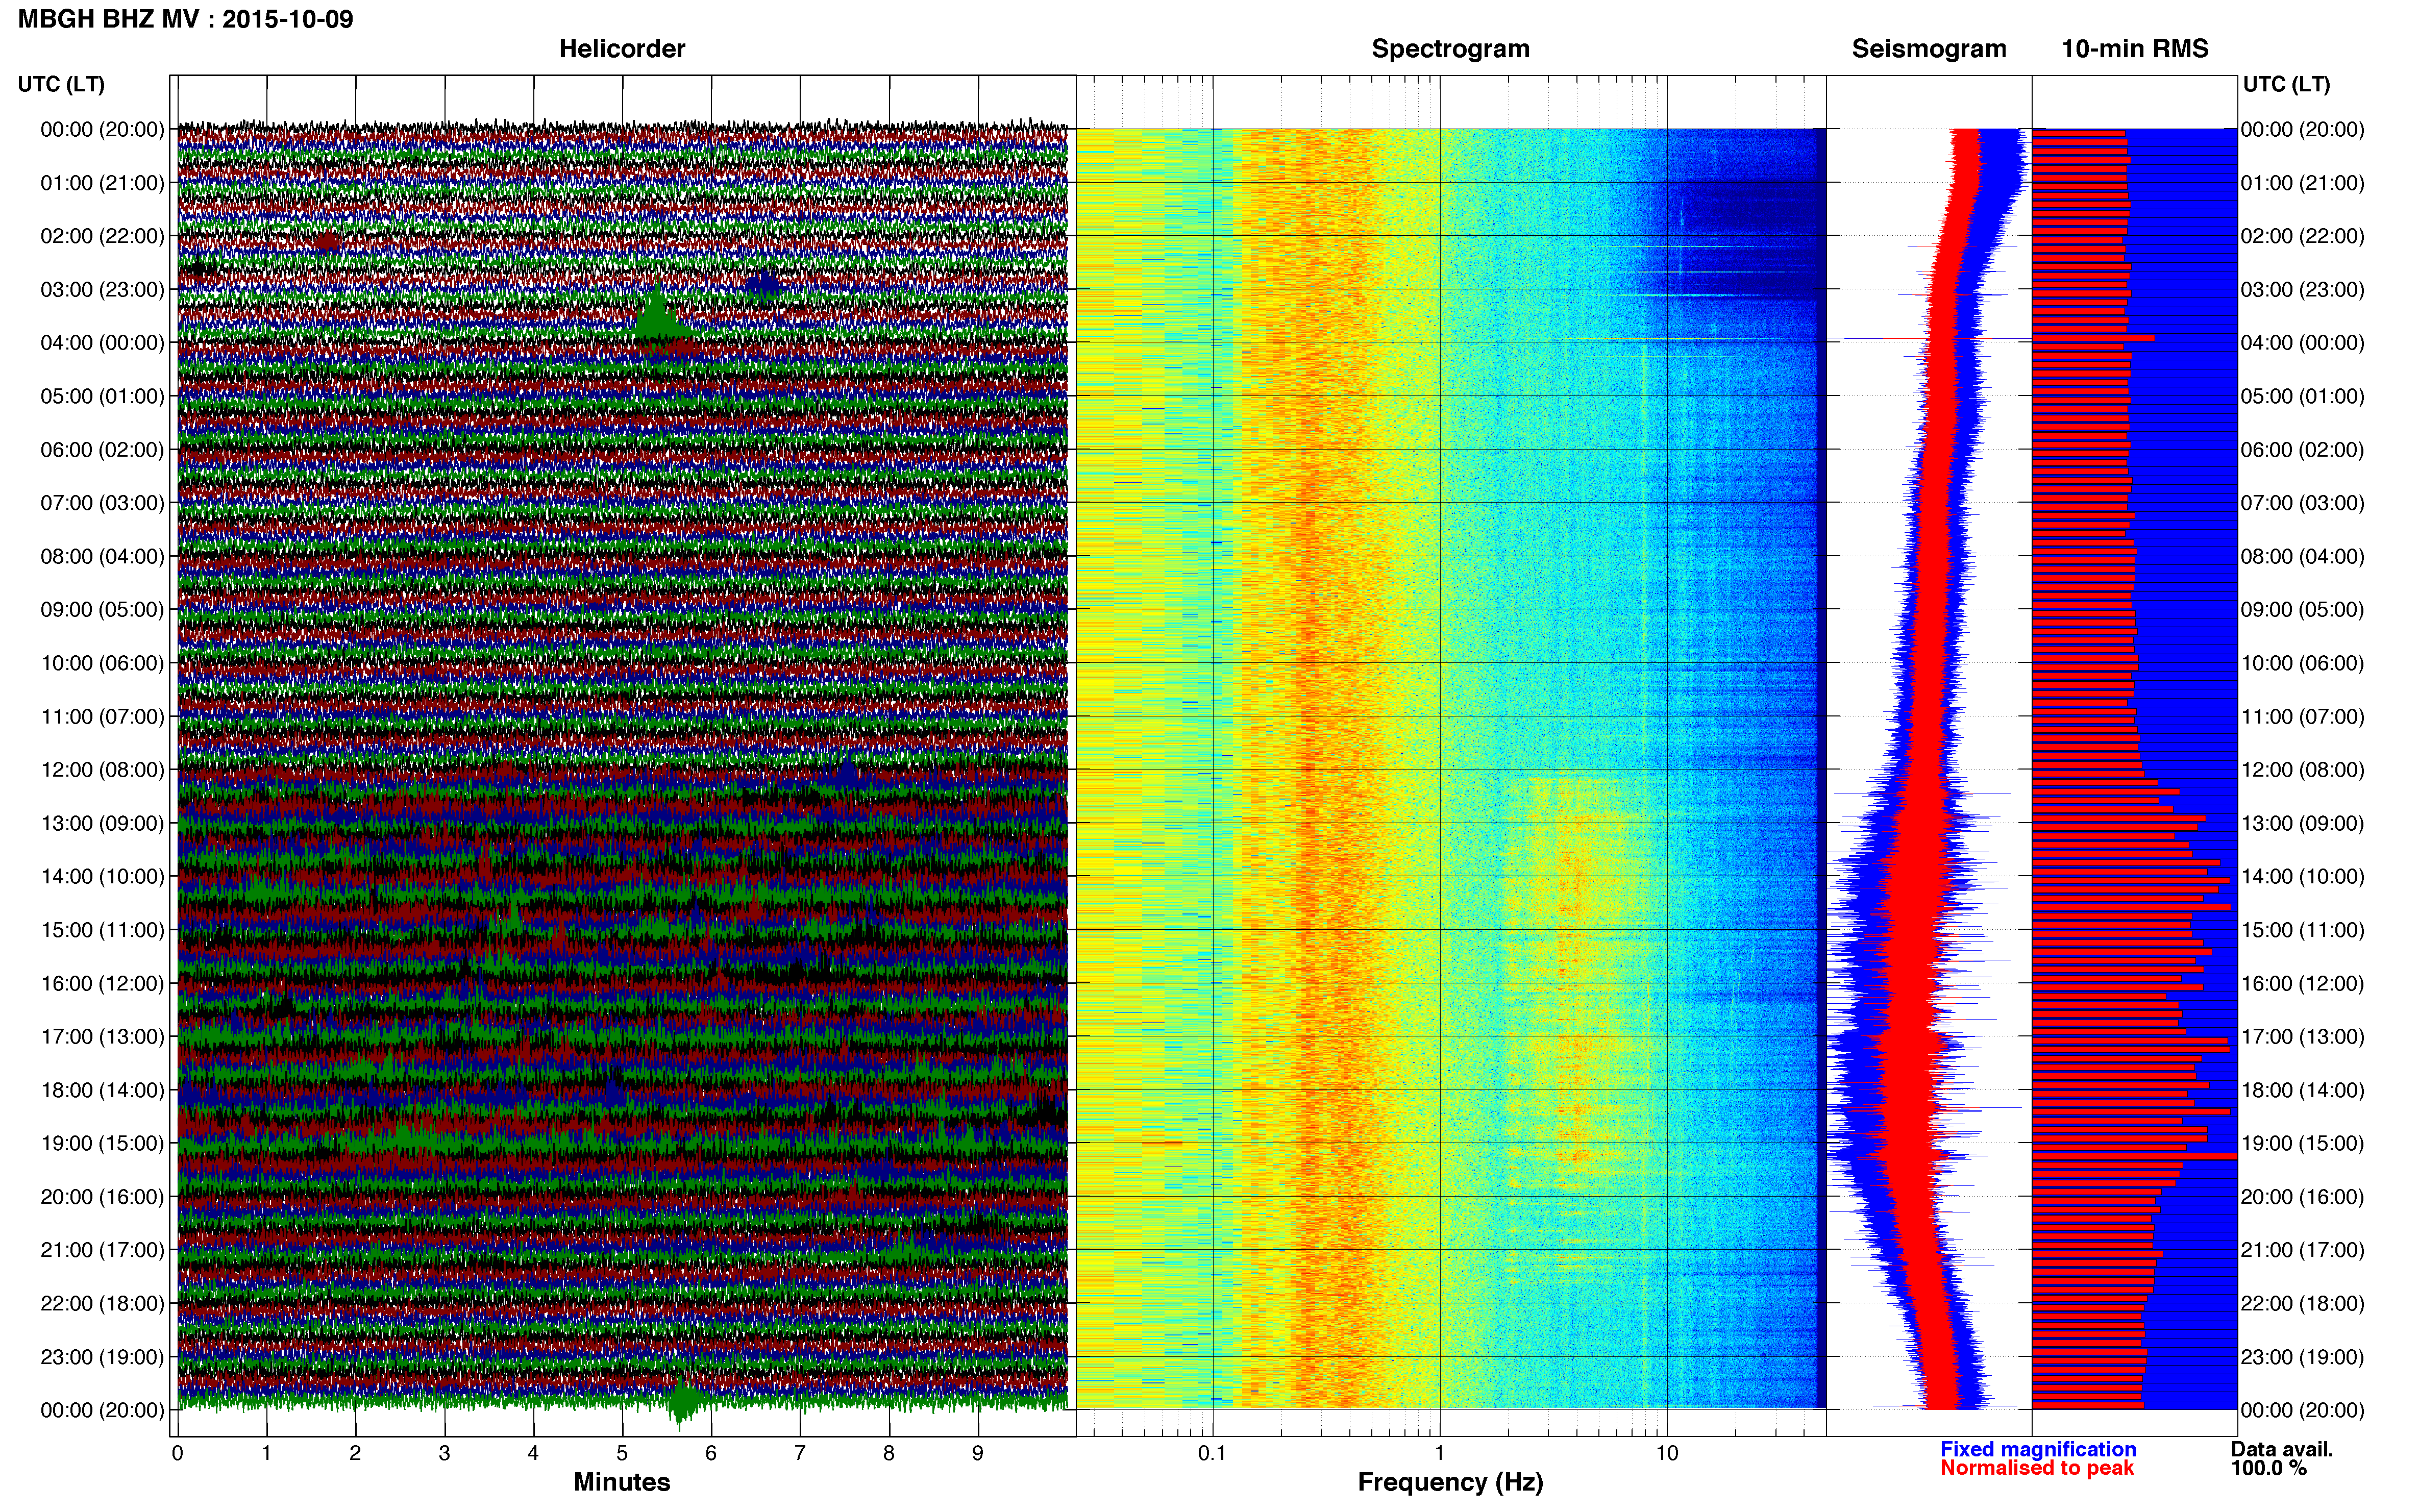
Task: Click the 'Fixed magnification' legend text
Action: [2038, 1449]
